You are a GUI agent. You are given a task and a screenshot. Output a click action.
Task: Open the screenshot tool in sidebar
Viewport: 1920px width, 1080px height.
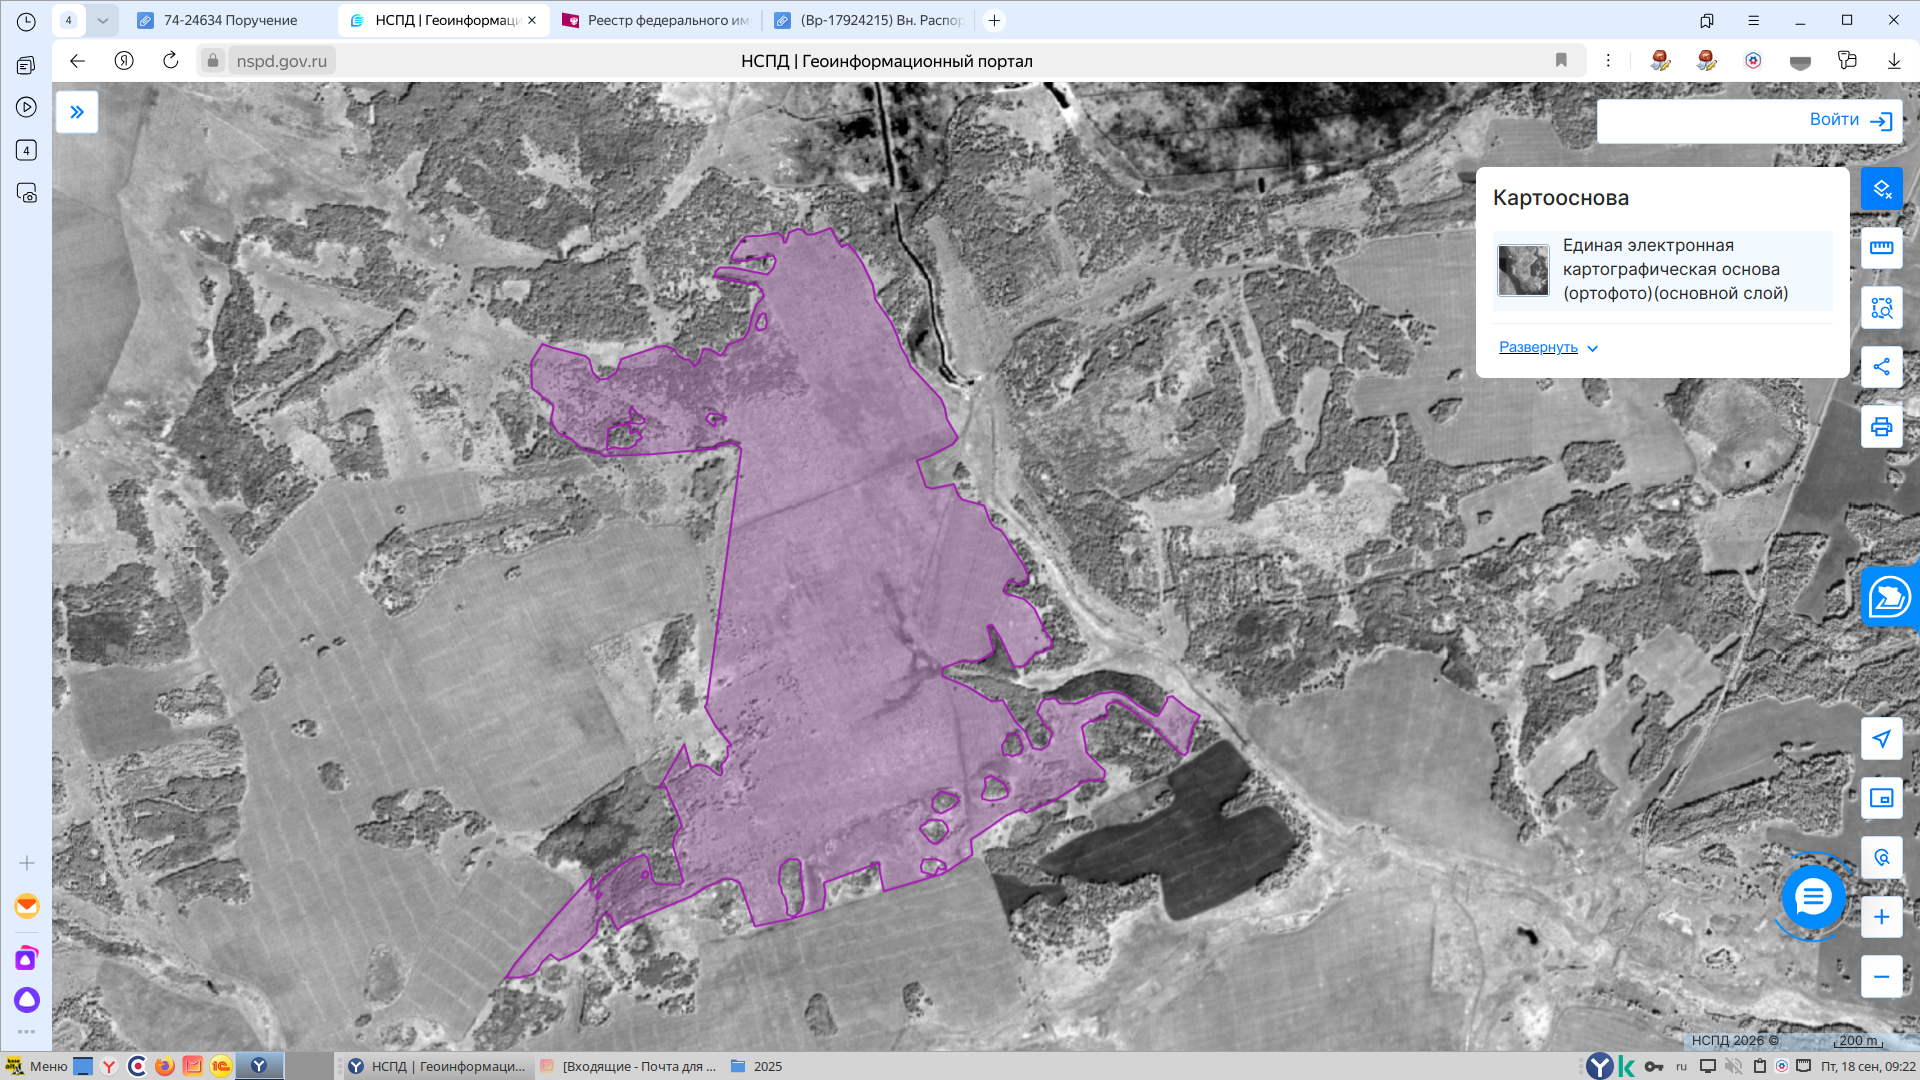pos(27,193)
